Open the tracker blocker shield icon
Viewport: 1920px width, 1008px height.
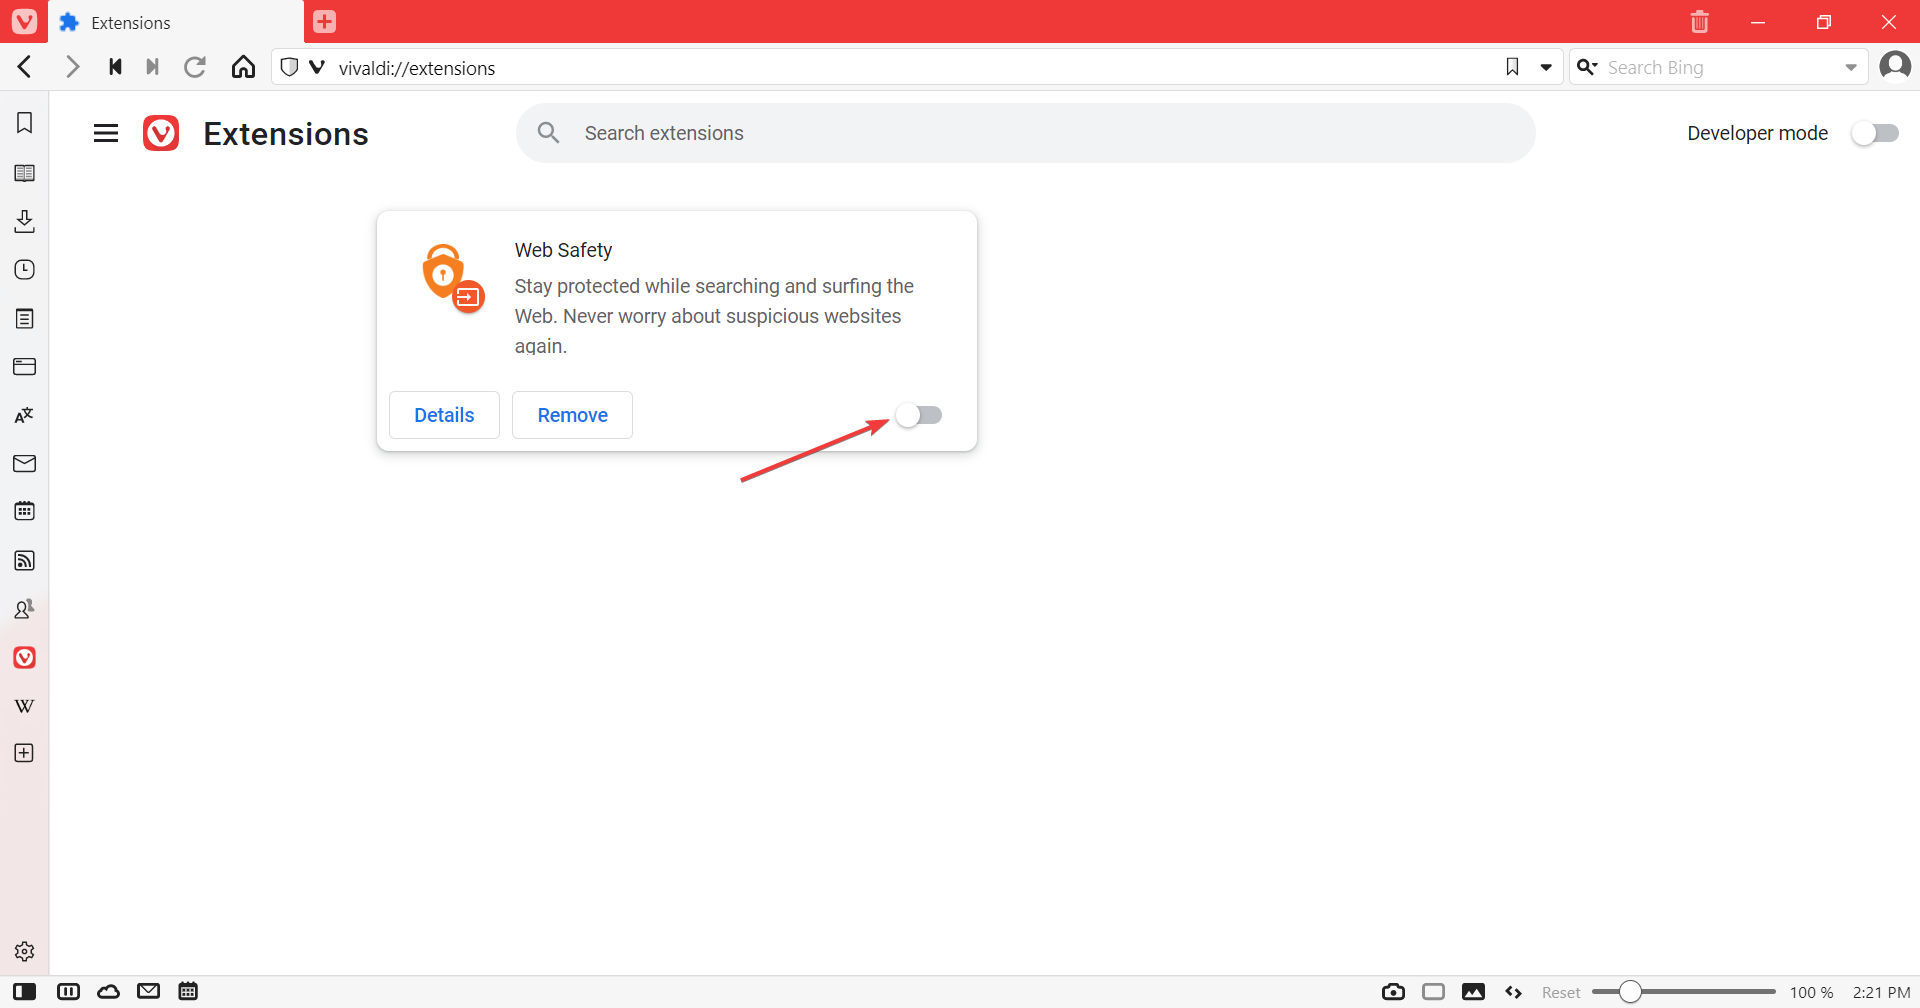289,67
